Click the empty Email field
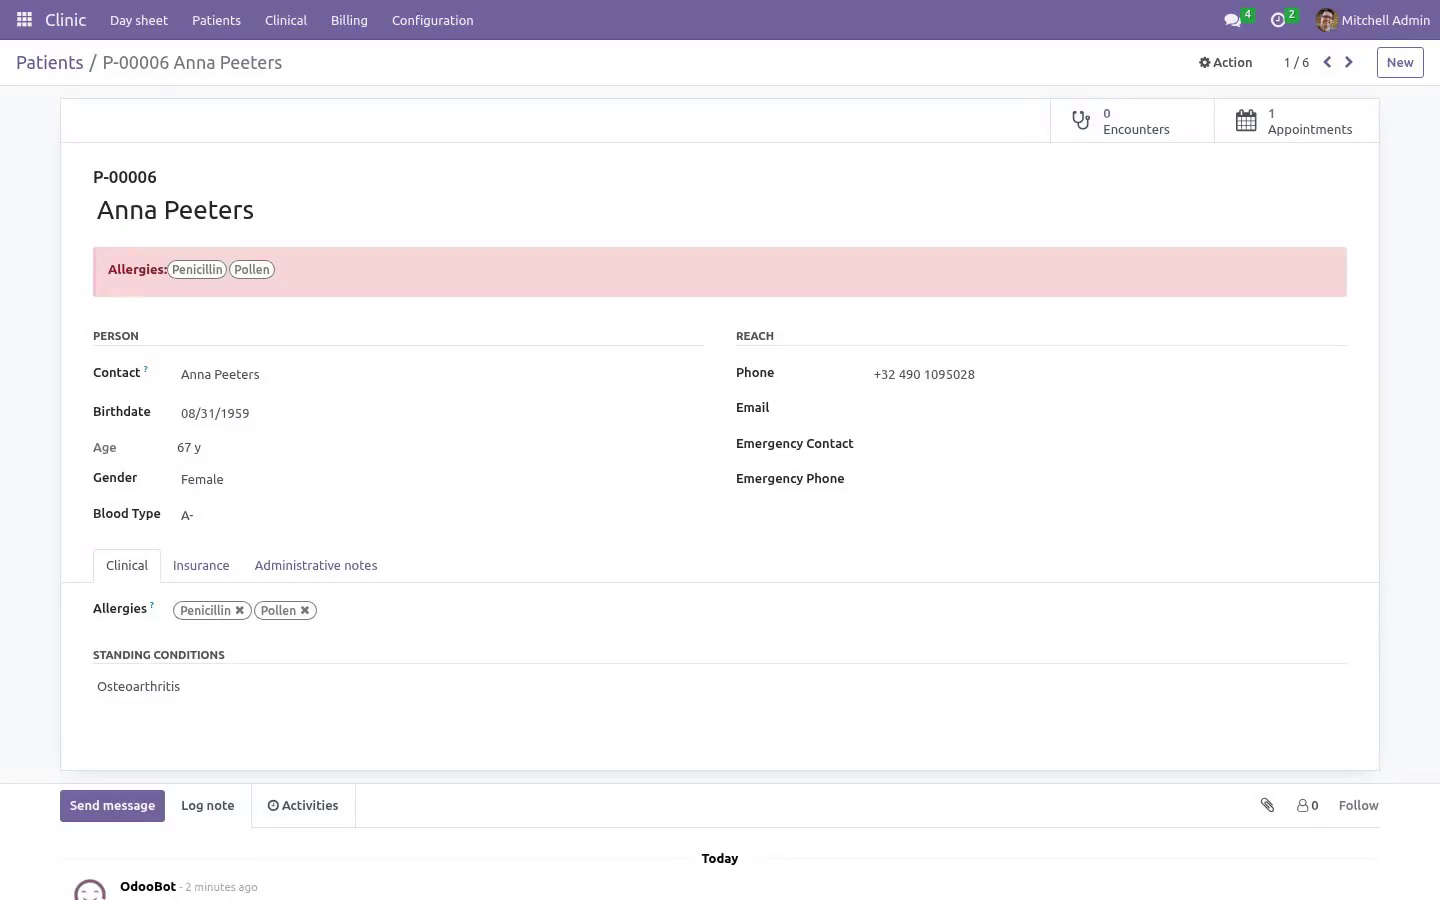 [x=1108, y=408]
